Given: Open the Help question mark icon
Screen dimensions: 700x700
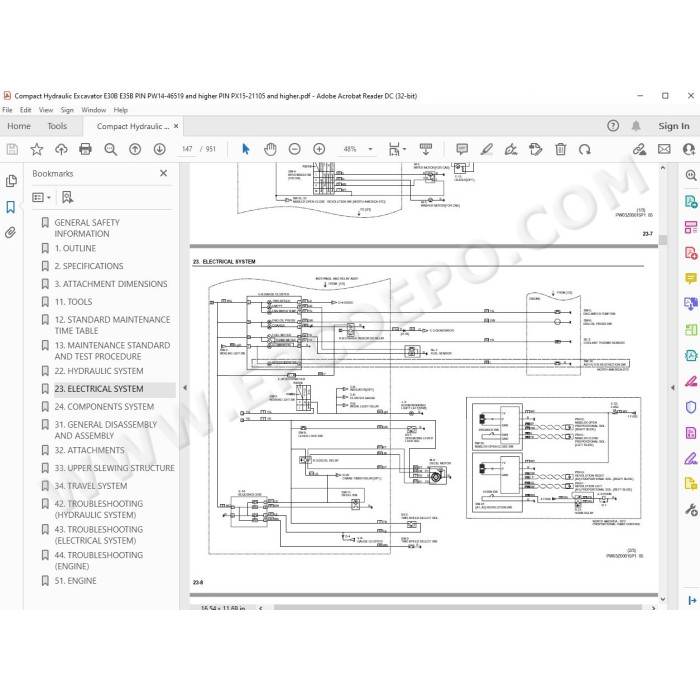Looking at the screenshot, I should [613, 126].
